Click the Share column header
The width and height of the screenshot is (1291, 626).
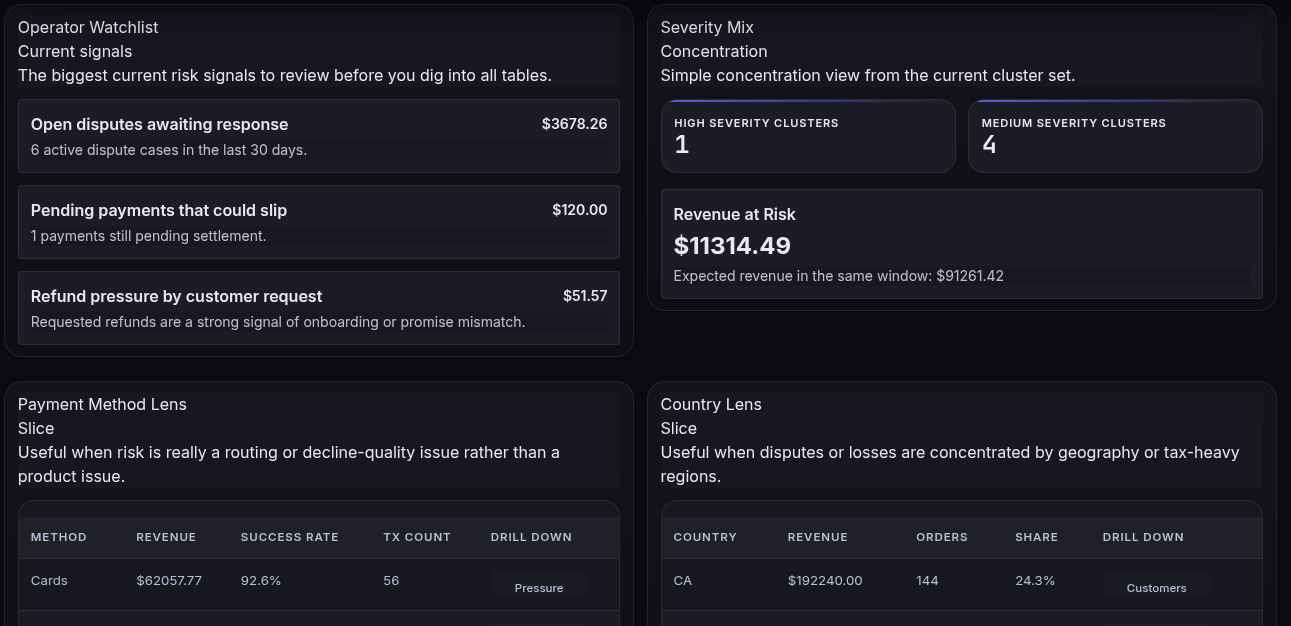coord(1036,537)
